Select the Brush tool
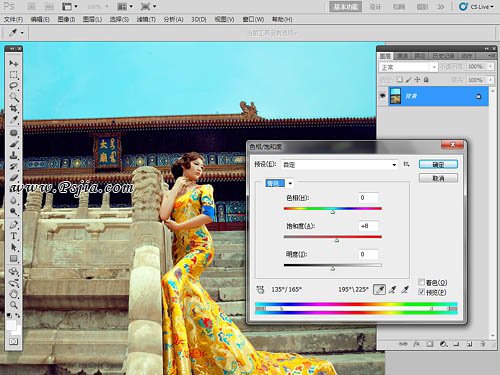The image size is (500, 375). [14, 144]
